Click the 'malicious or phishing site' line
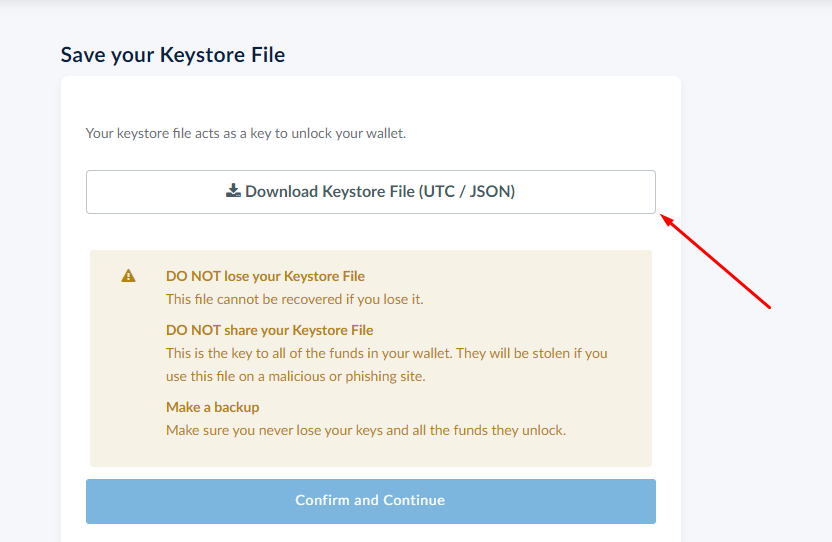 (296, 376)
